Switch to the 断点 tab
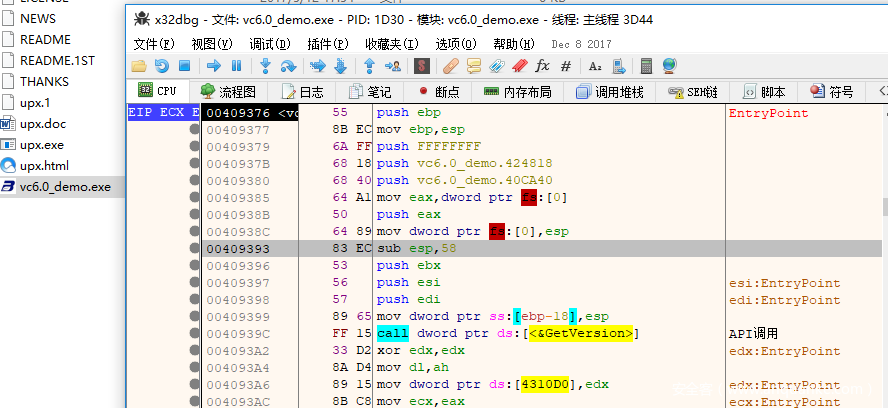 click(439, 92)
